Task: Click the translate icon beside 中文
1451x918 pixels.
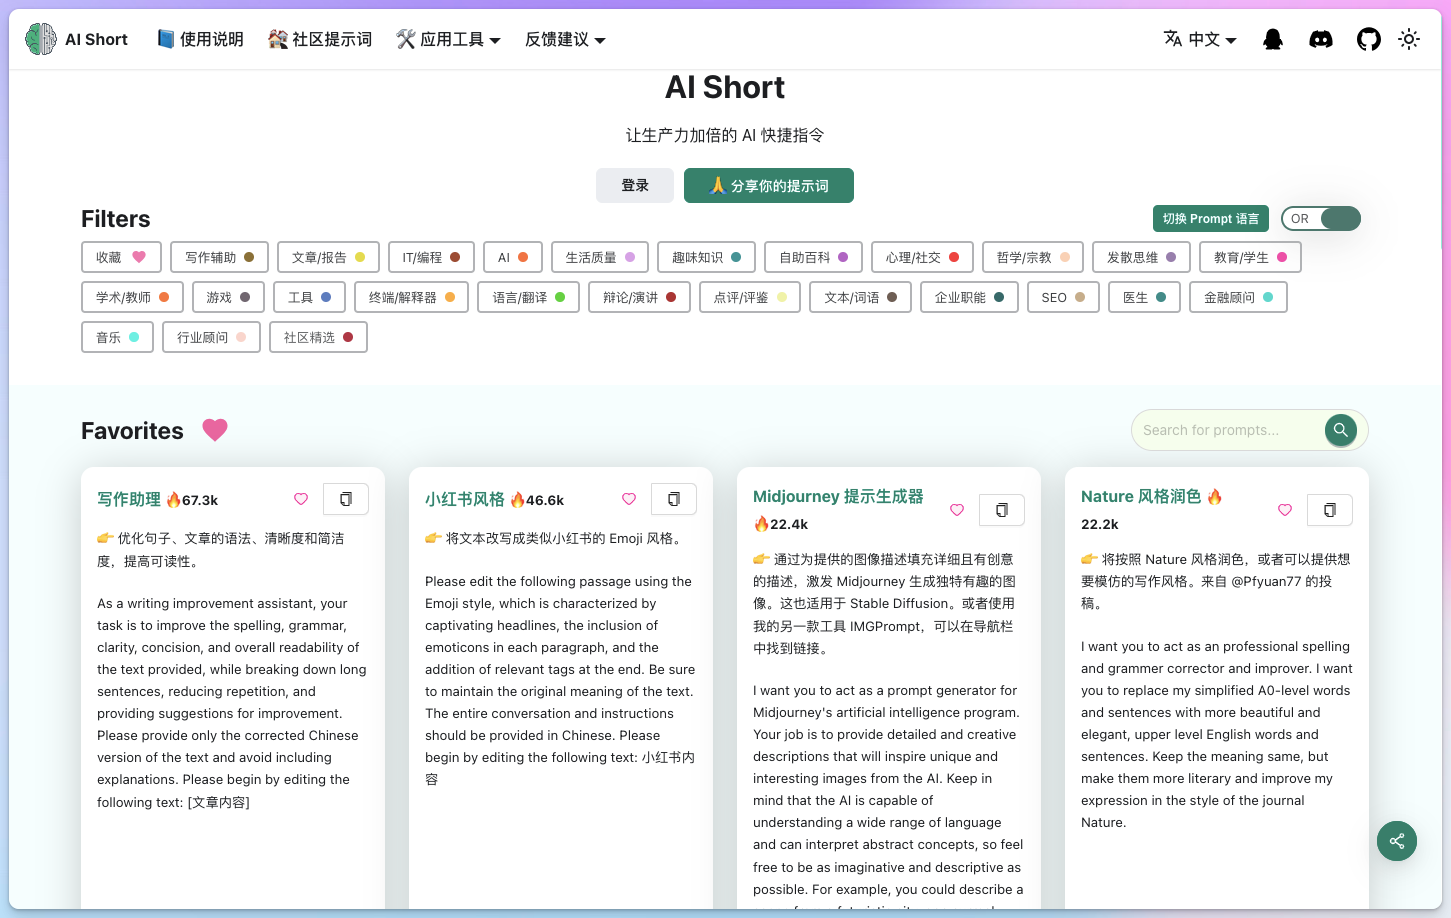Action: click(1173, 38)
